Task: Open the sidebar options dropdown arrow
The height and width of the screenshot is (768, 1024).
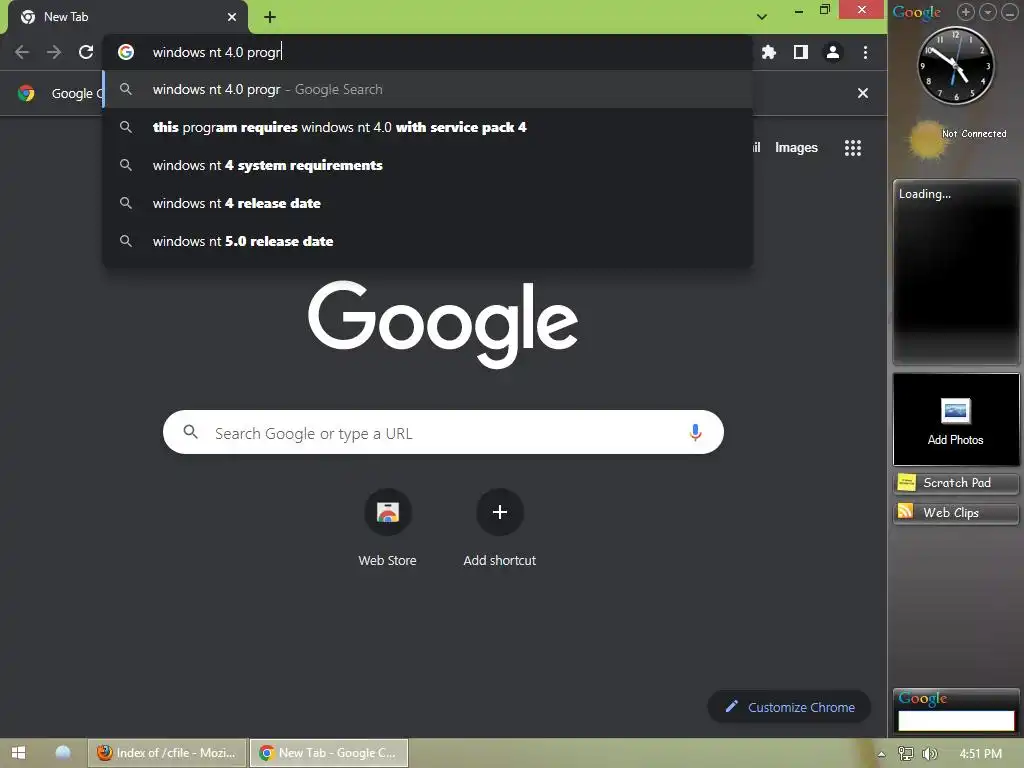Action: tap(988, 12)
